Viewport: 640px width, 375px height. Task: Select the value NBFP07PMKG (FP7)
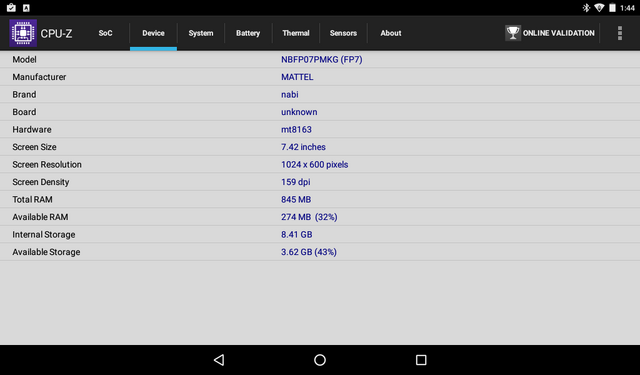tap(322, 60)
